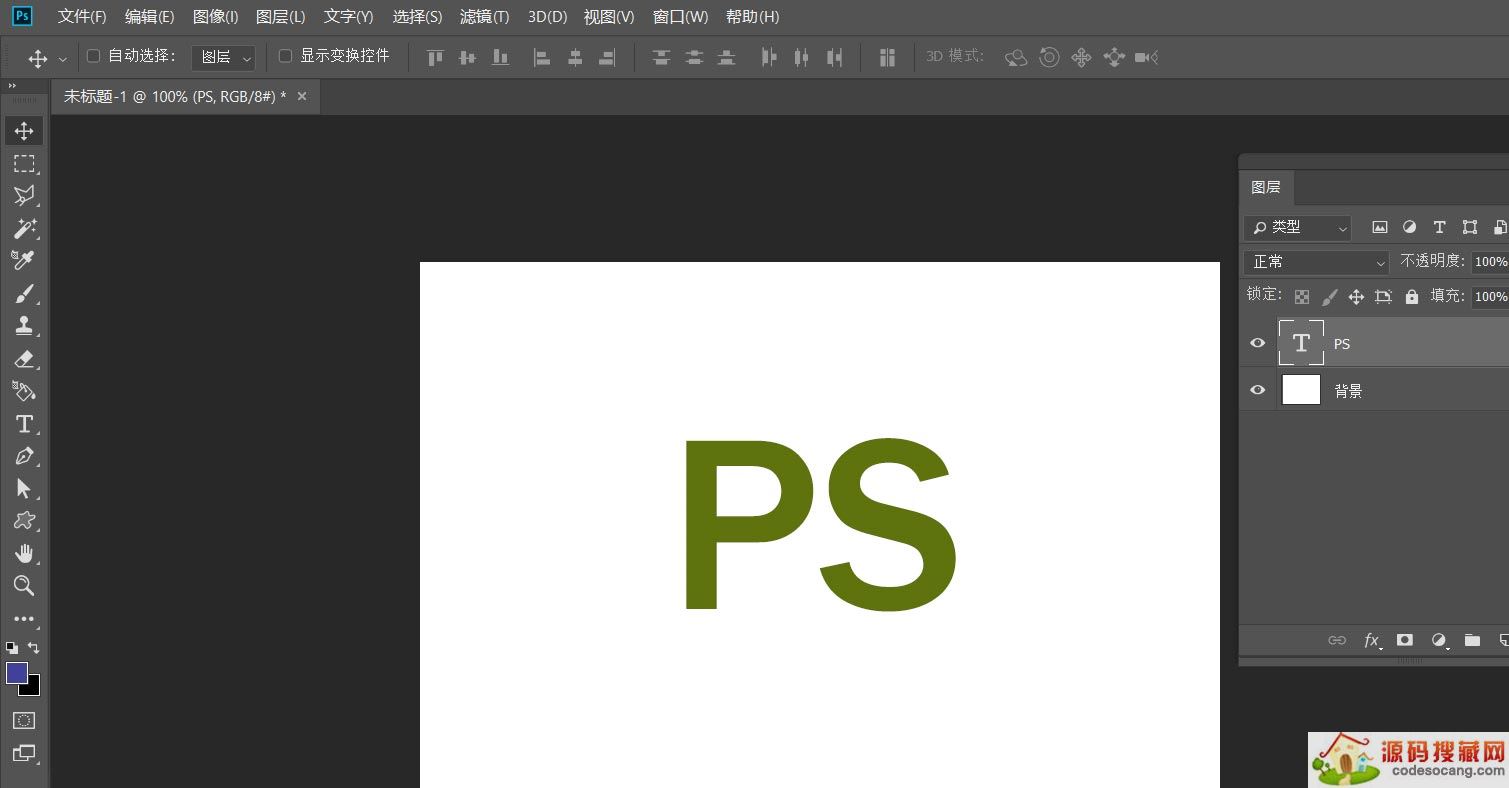Click the Auto-Align Layers icon
Screen dimensions: 1509x788
point(887,58)
